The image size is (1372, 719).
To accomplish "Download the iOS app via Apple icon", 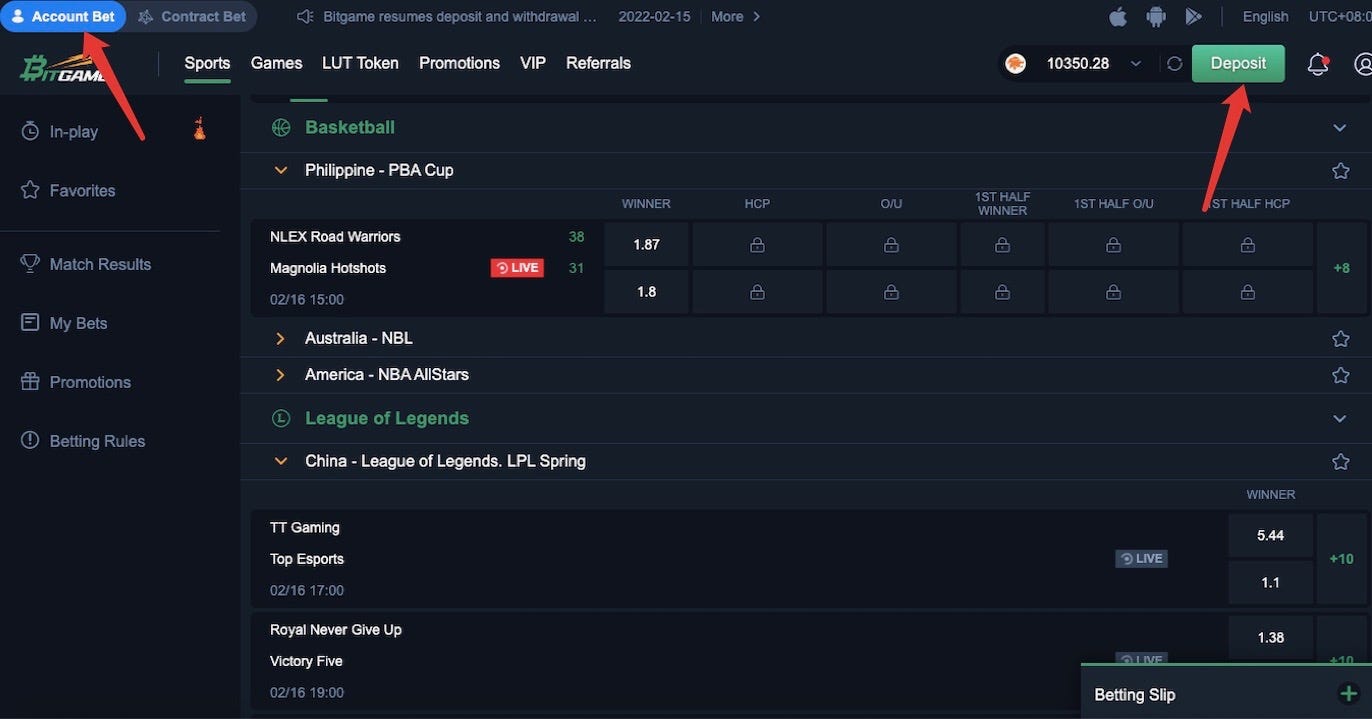I will [1118, 16].
